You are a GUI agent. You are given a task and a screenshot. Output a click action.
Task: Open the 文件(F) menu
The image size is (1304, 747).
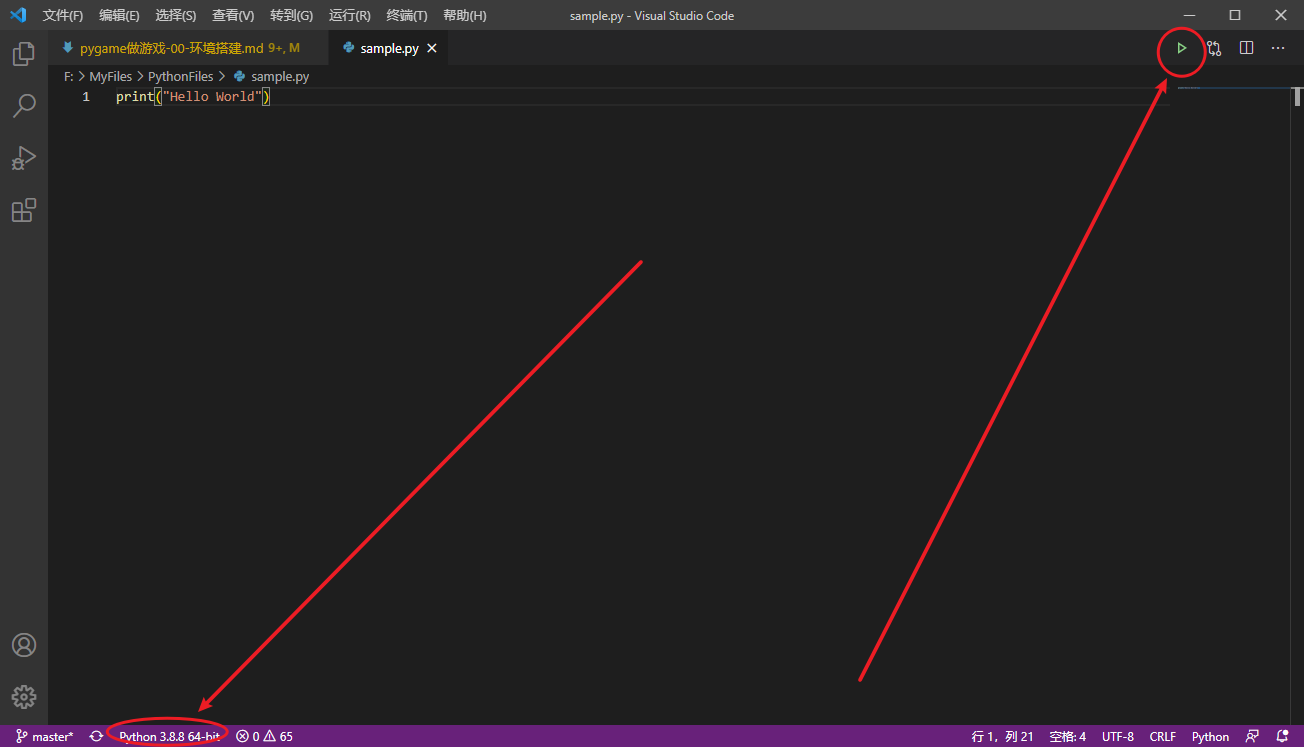[63, 15]
